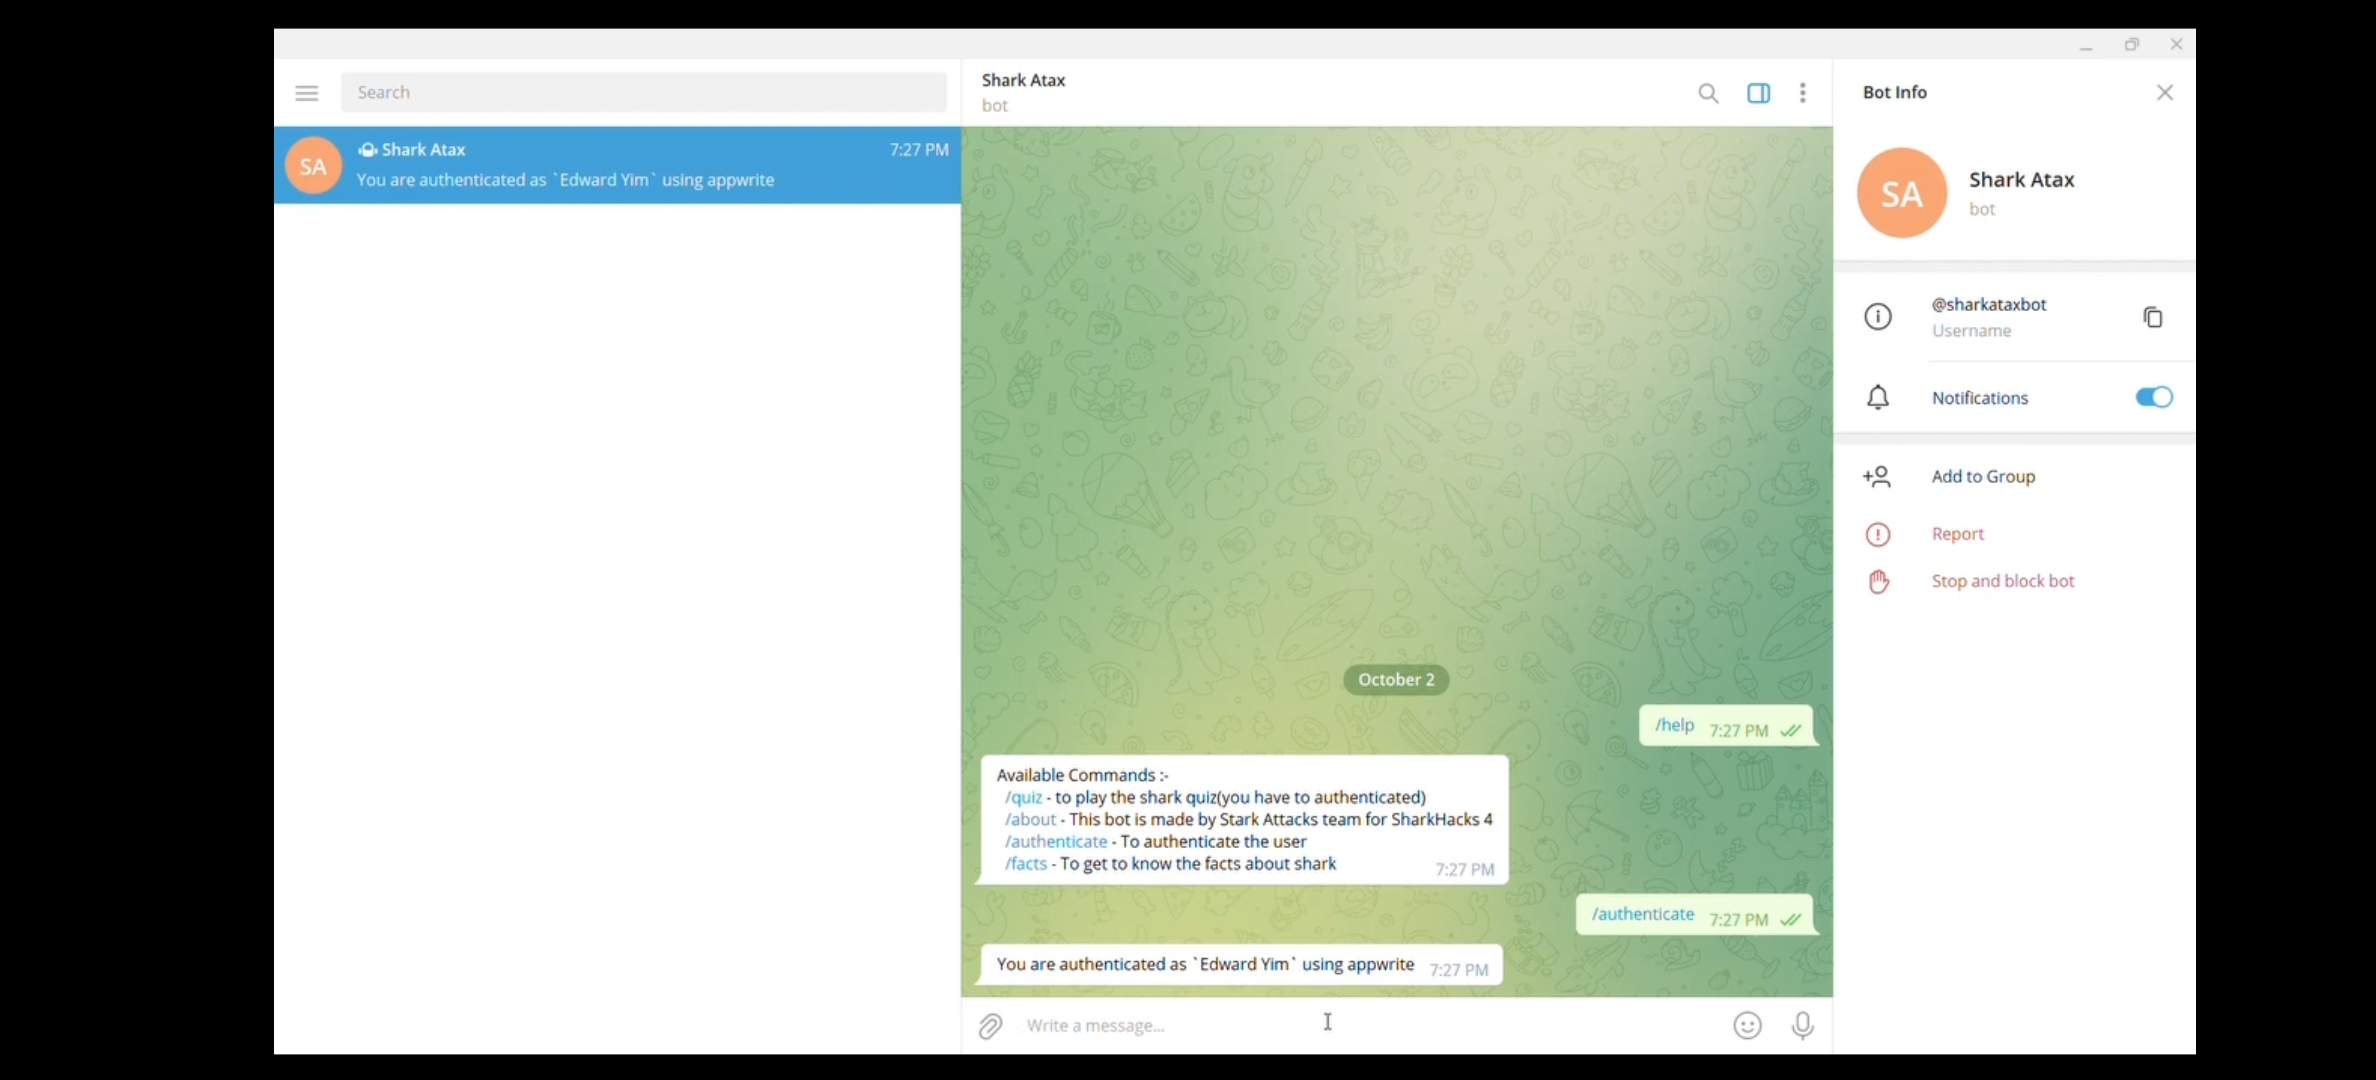This screenshot has width=2376, height=1080.
Task: Click the /facts command link
Action: click(1026, 863)
